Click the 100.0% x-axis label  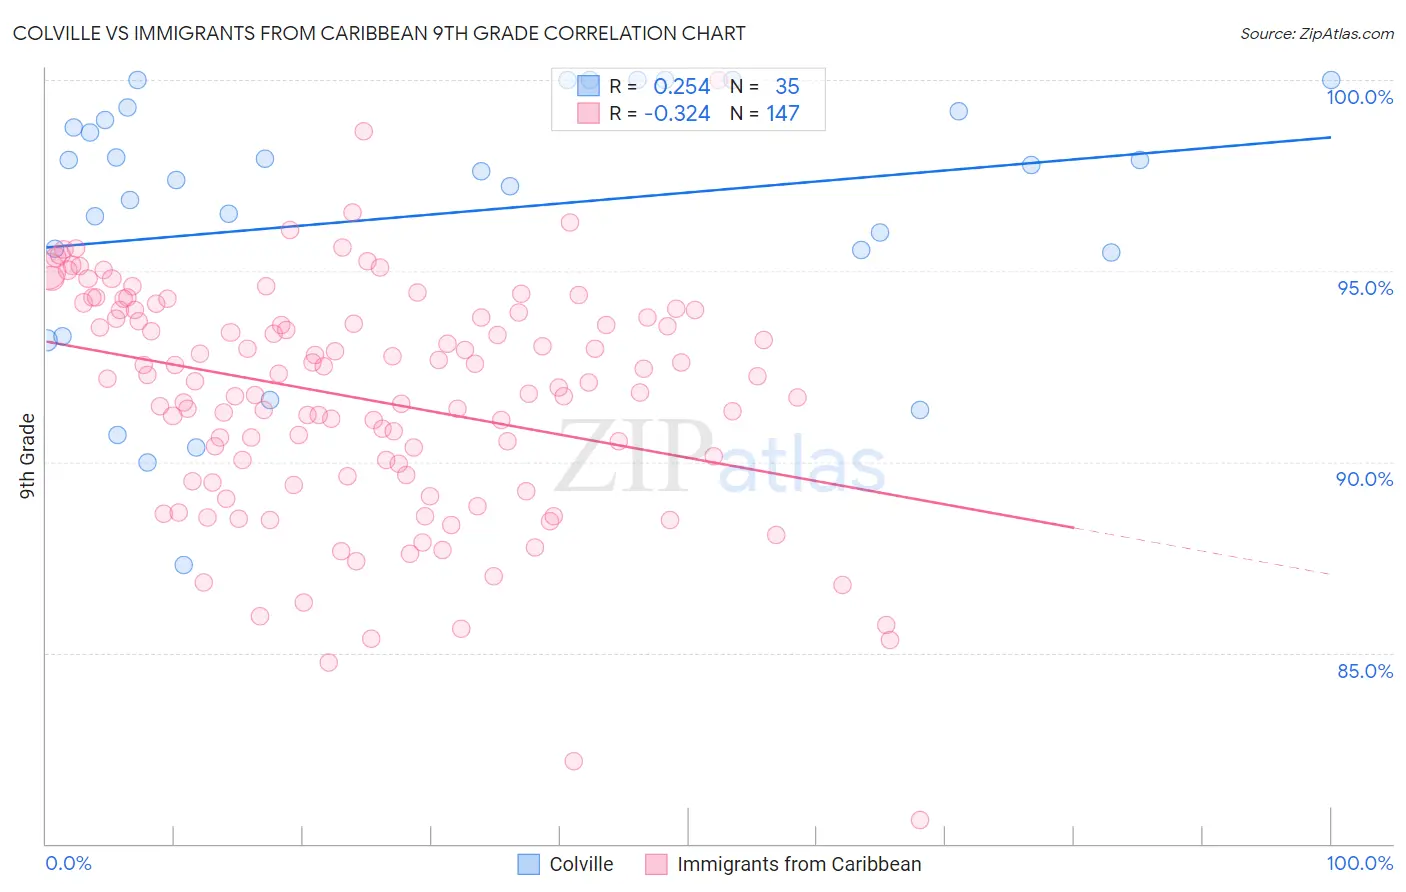1360,864
